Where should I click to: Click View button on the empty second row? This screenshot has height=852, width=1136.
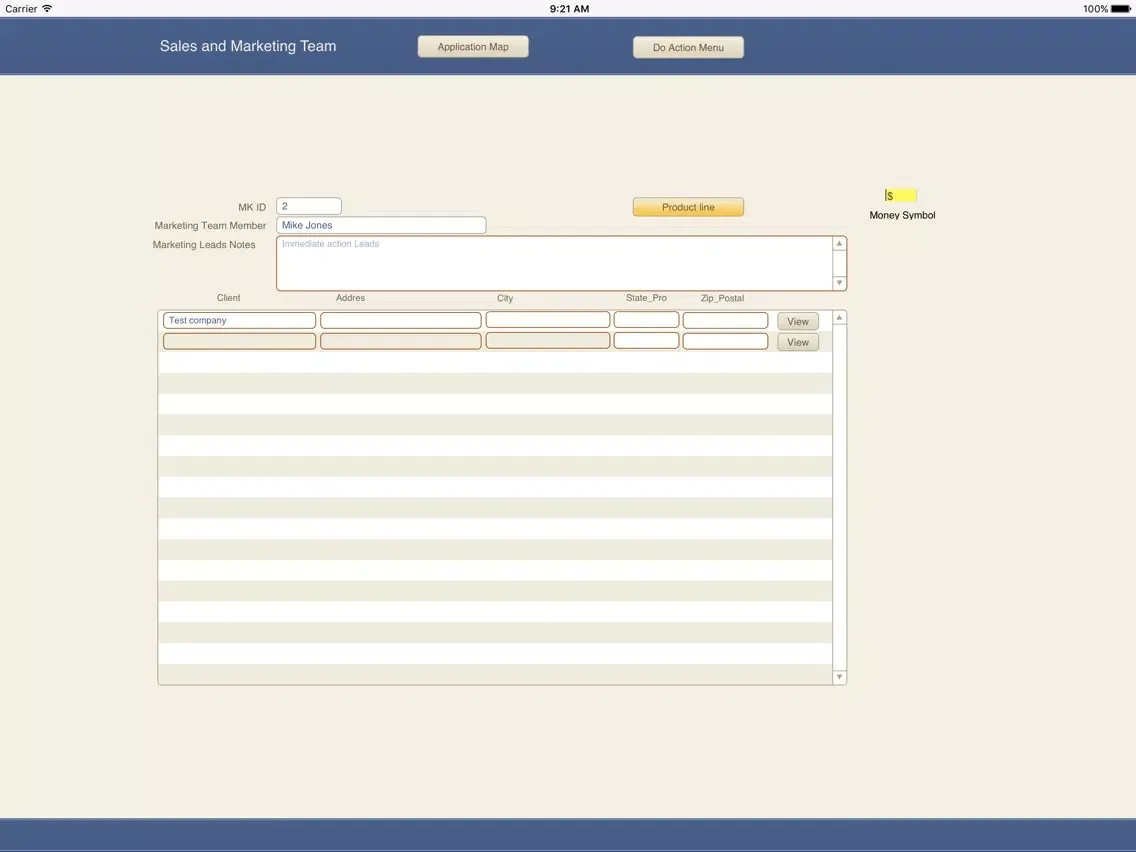point(798,342)
